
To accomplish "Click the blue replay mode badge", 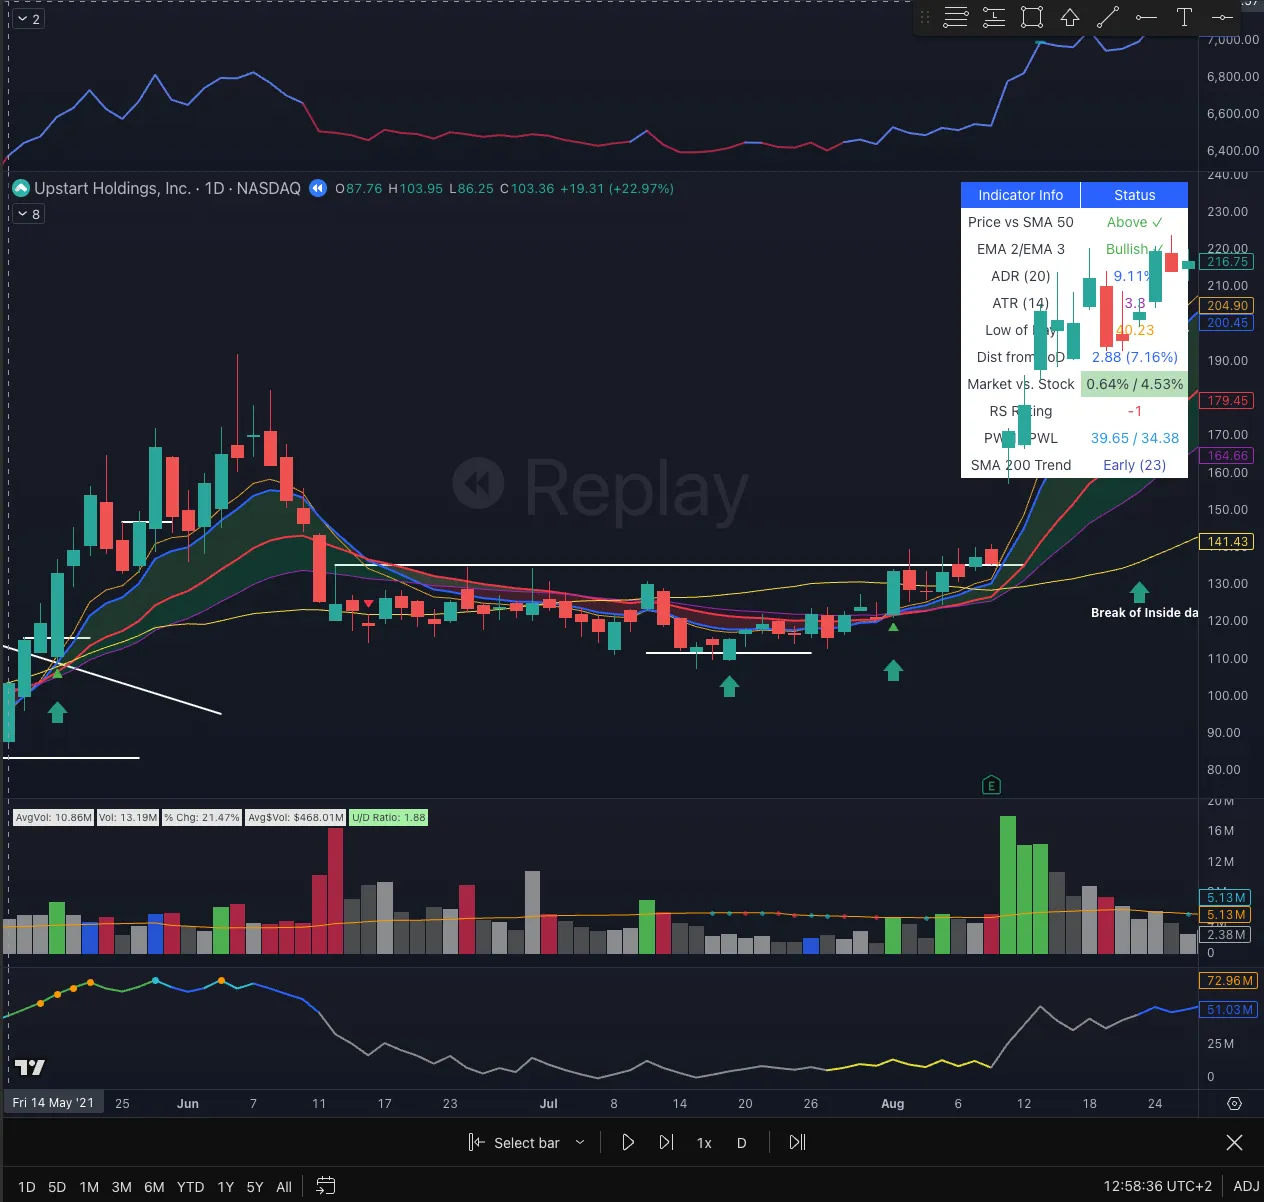I will point(318,188).
